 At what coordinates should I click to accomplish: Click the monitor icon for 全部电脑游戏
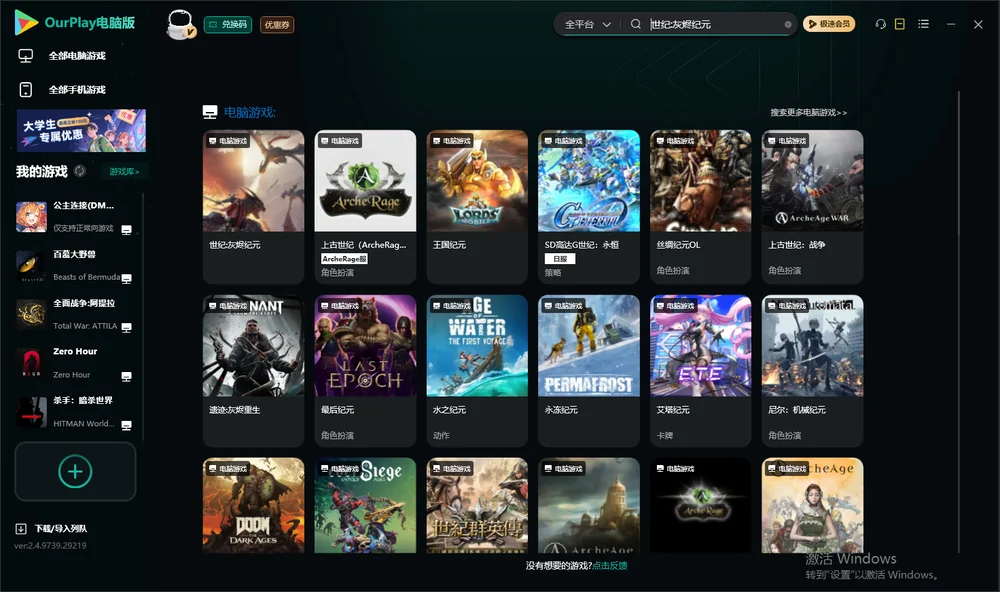26,56
